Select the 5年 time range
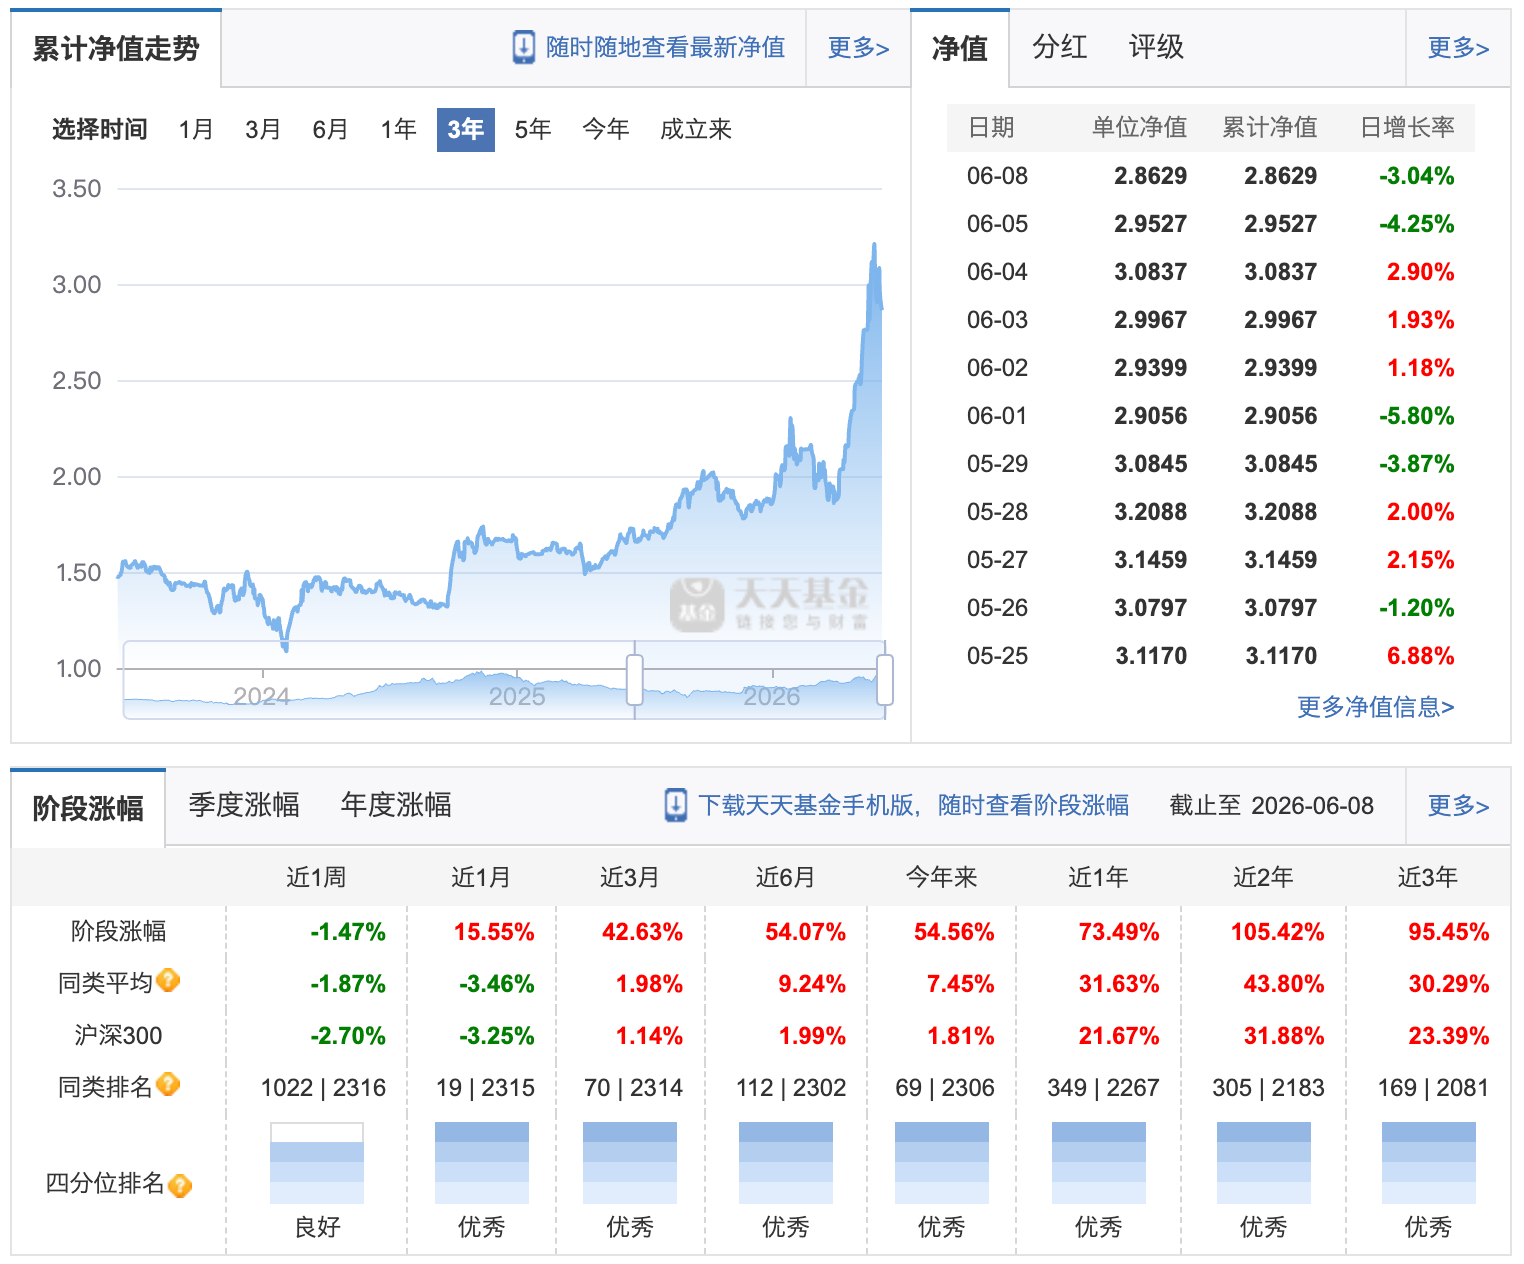Screen dimensions: 1524x1264 (x=533, y=129)
